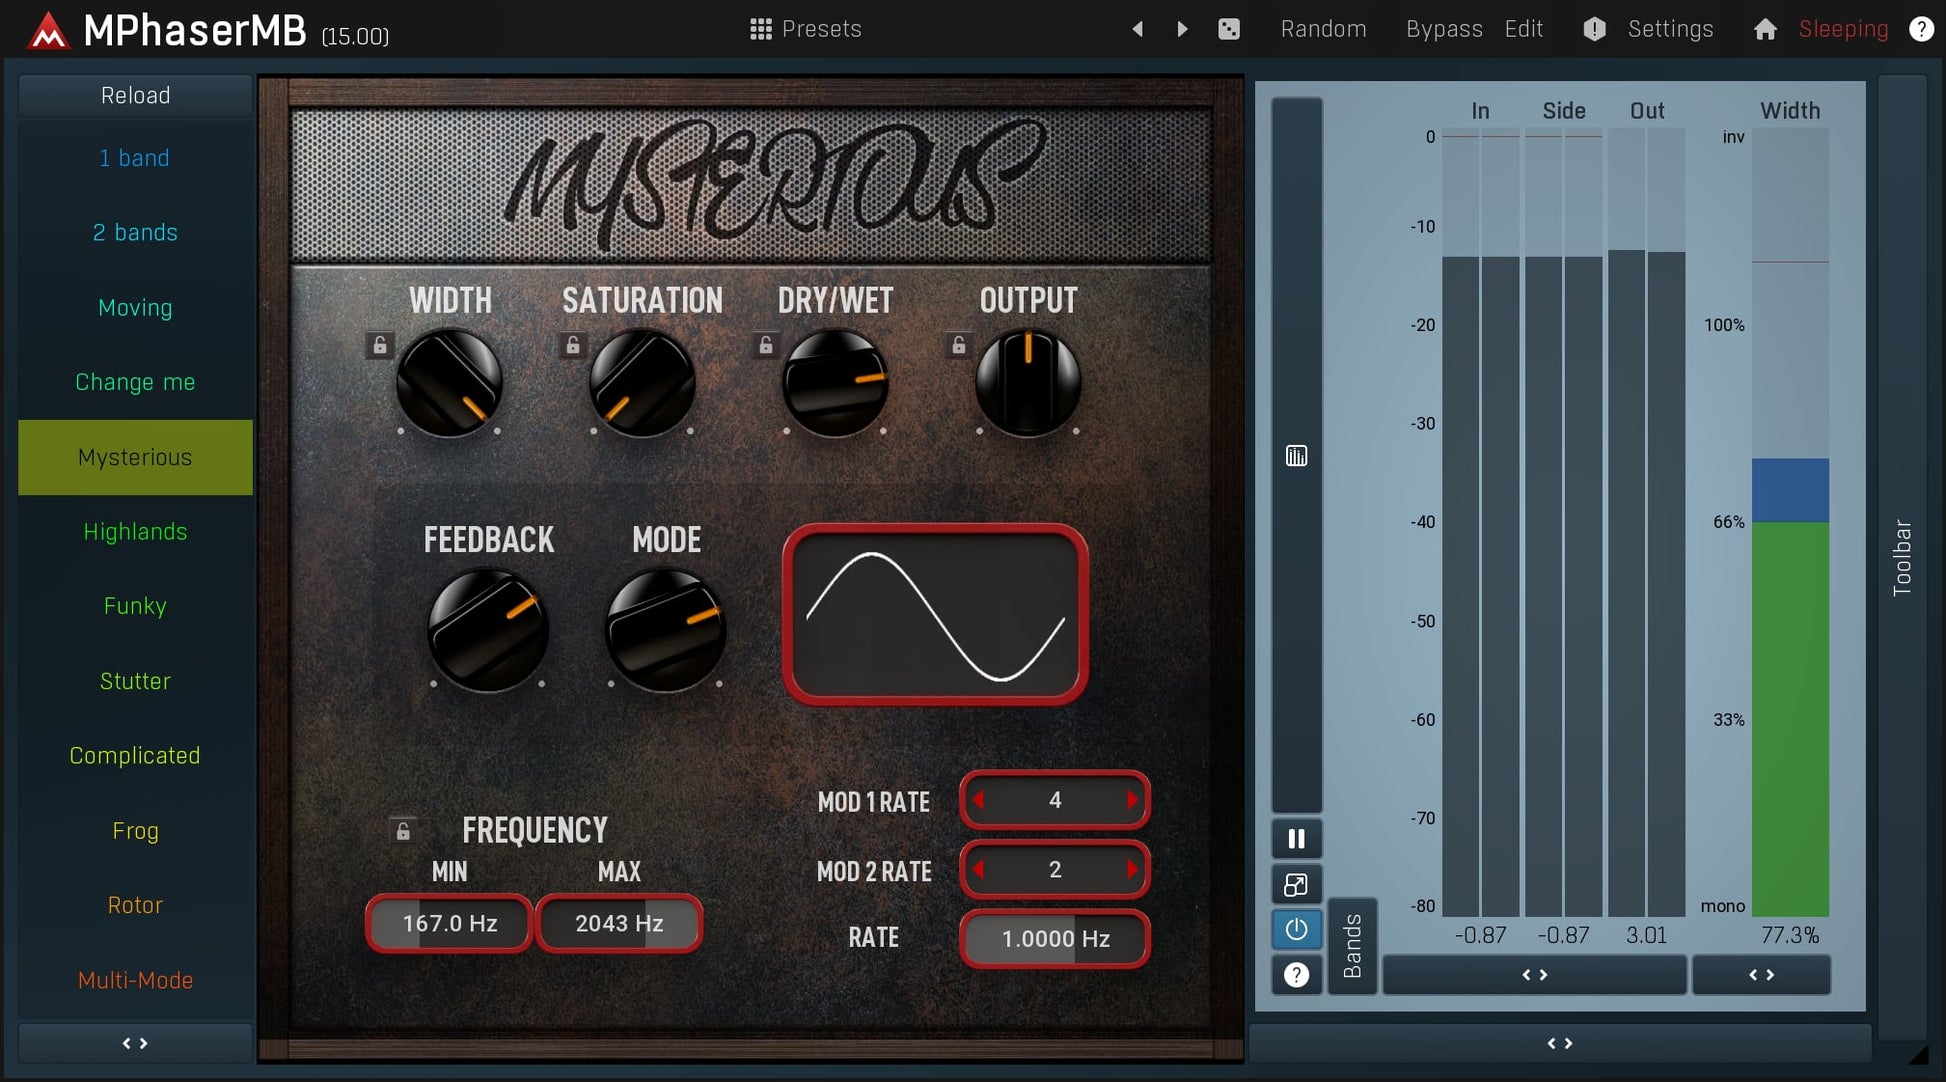Click the Rate 1.0000 Hz slider field
The height and width of the screenshot is (1082, 1946).
[1055, 939]
